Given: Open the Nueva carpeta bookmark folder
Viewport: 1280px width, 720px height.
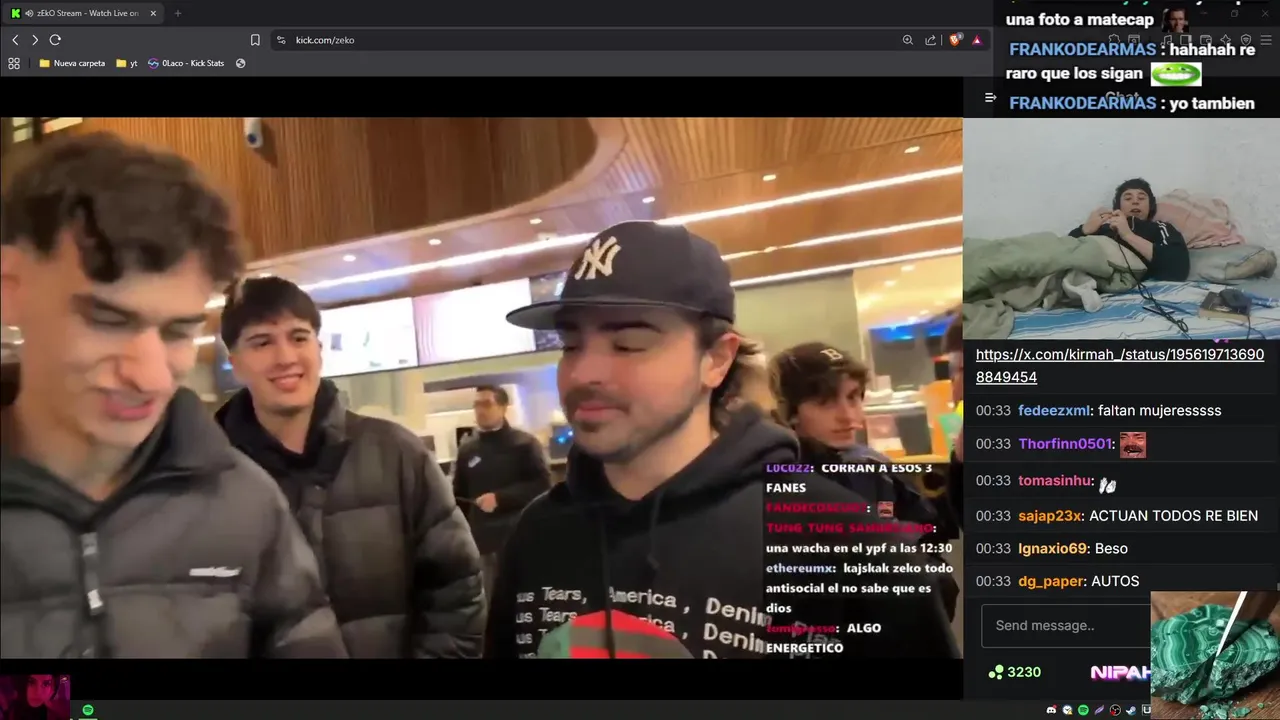Looking at the screenshot, I should (x=72, y=63).
